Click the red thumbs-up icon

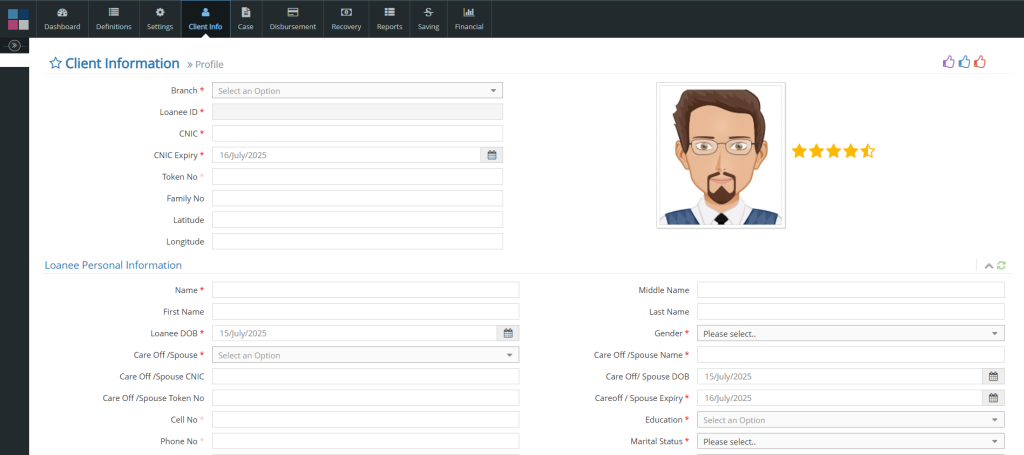point(980,62)
